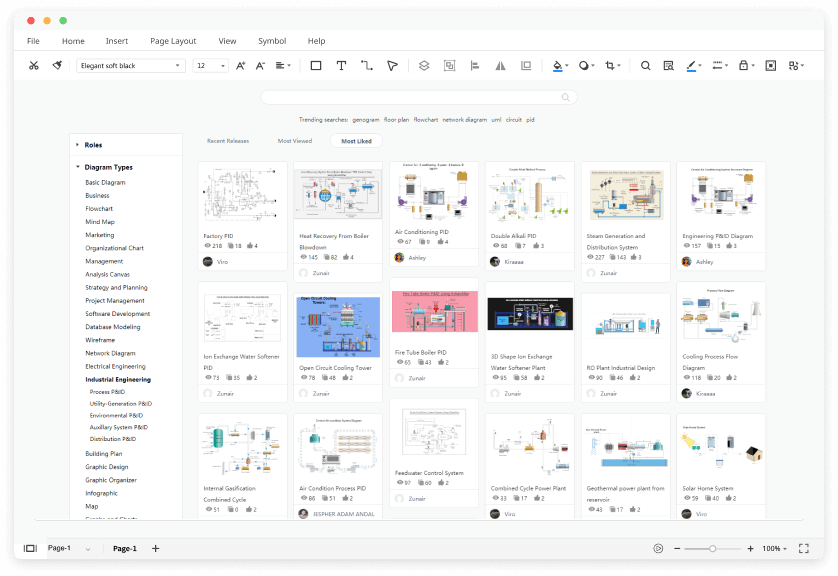Screen dimensions: 838x576
Task: Click the network diagram trending search
Action: click(x=464, y=120)
